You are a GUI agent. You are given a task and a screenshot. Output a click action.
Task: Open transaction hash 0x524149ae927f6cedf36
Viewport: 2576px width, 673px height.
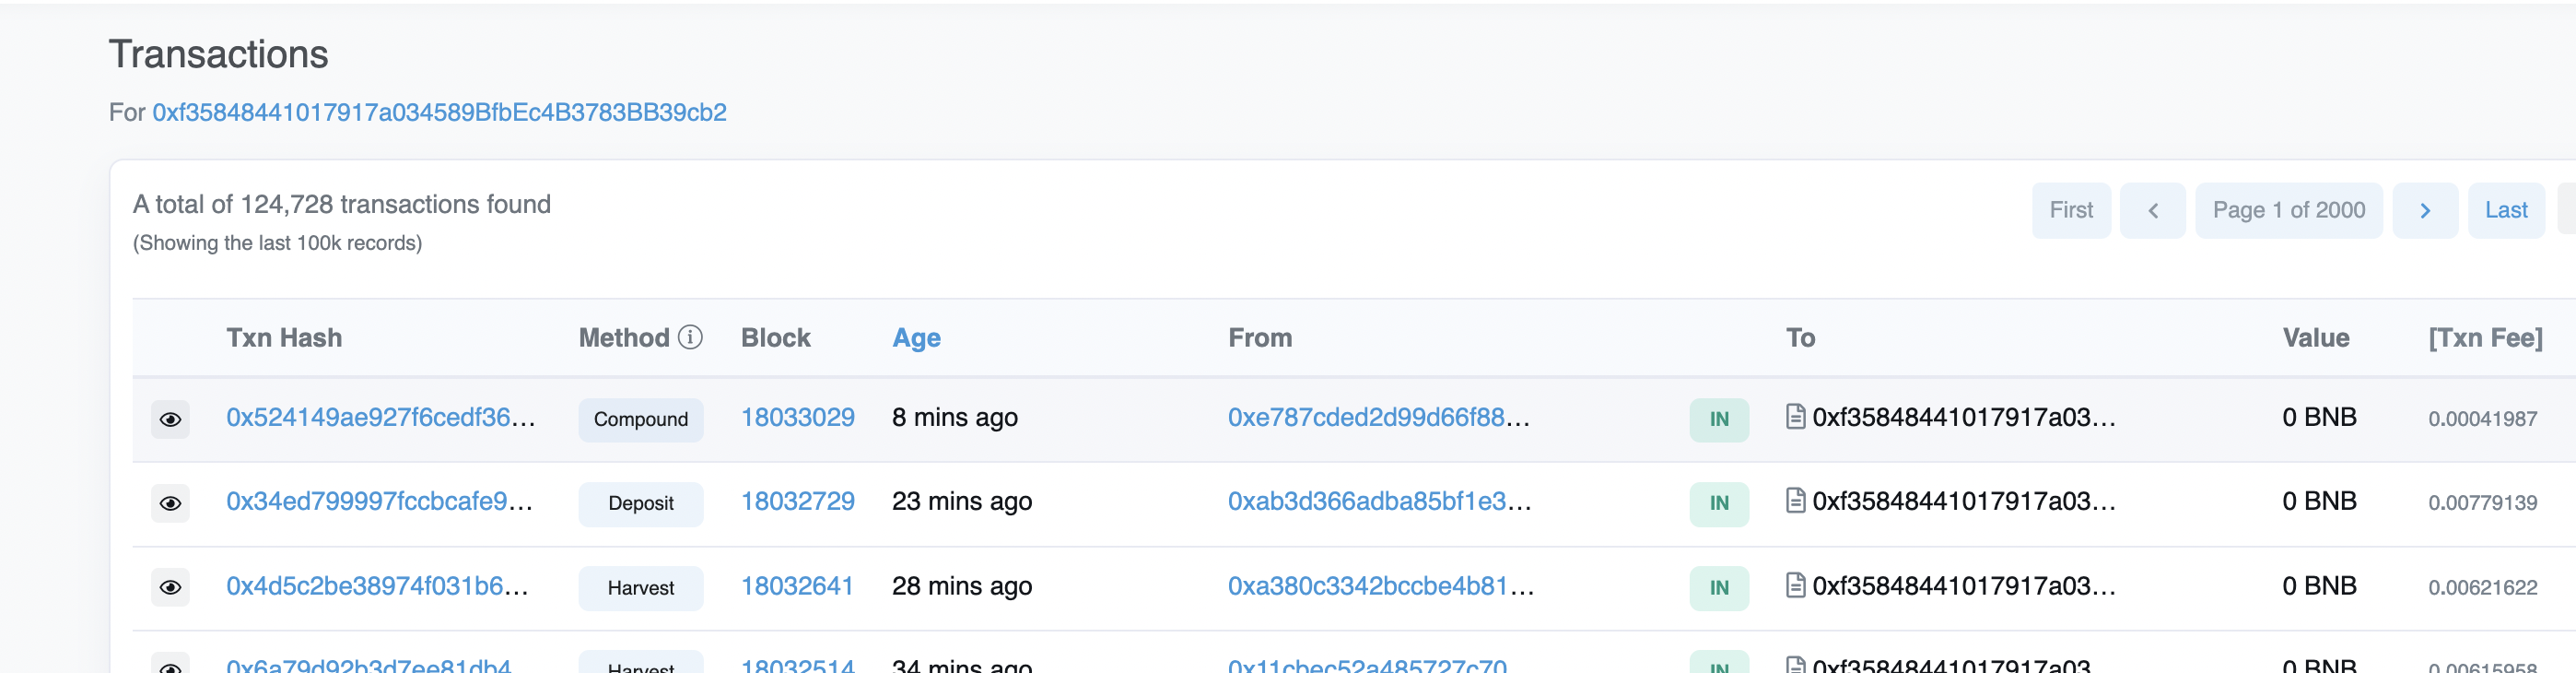pyautogui.click(x=380, y=417)
